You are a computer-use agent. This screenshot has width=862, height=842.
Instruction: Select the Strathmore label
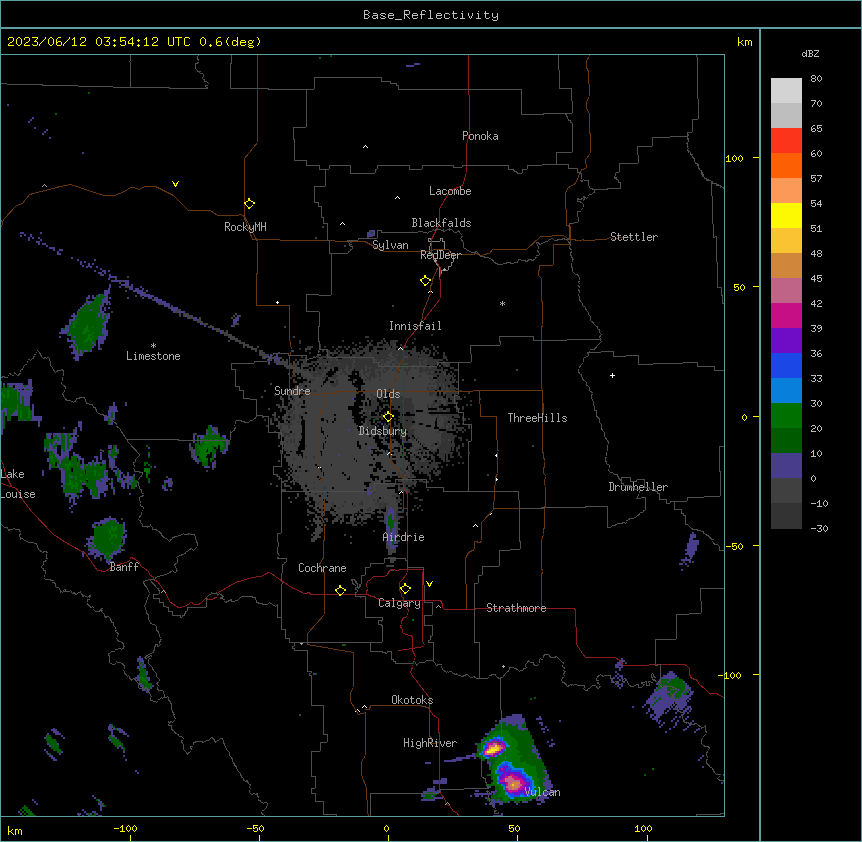516,608
